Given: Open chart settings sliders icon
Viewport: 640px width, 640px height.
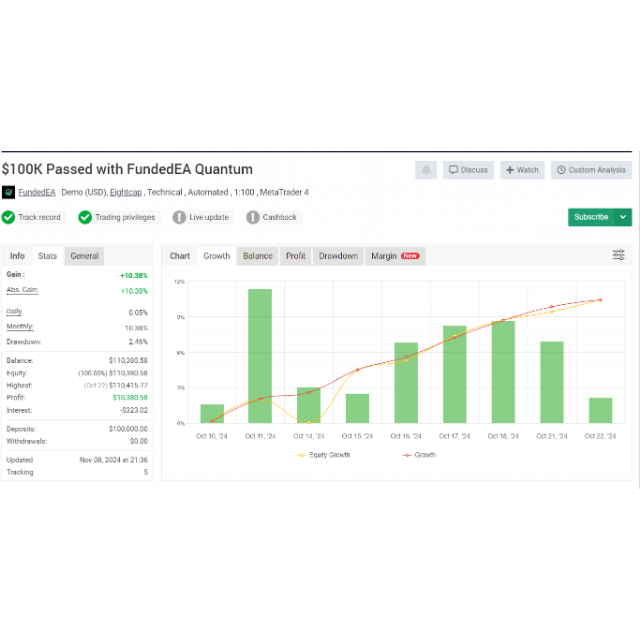Looking at the screenshot, I should click(619, 255).
